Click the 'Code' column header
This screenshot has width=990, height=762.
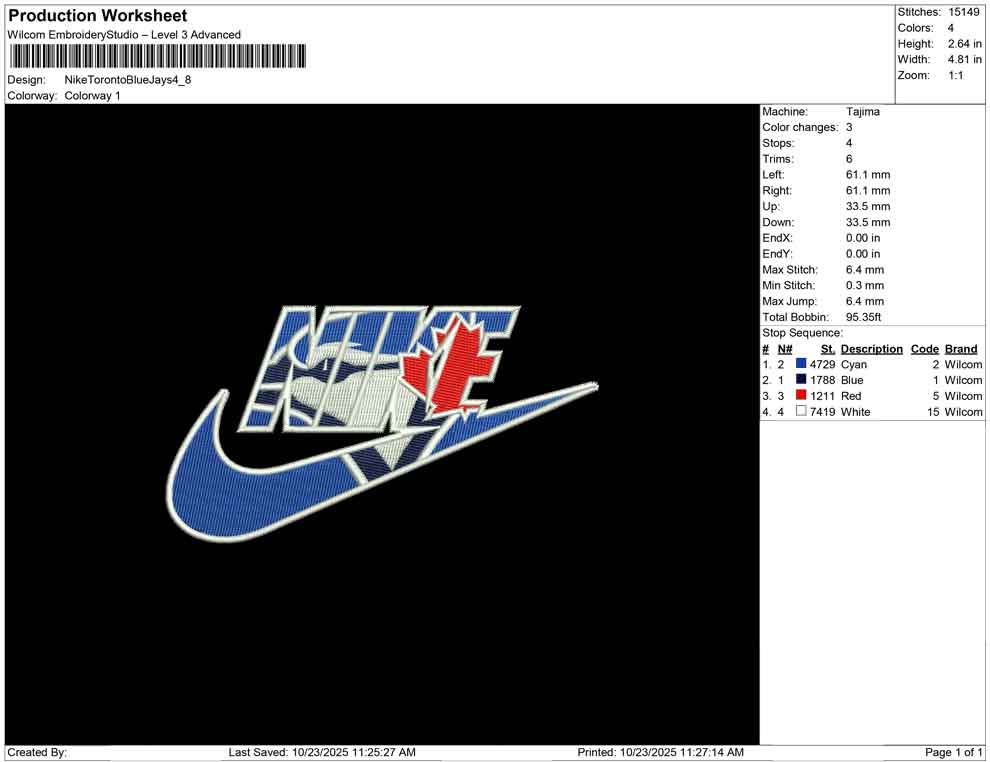click(x=924, y=349)
